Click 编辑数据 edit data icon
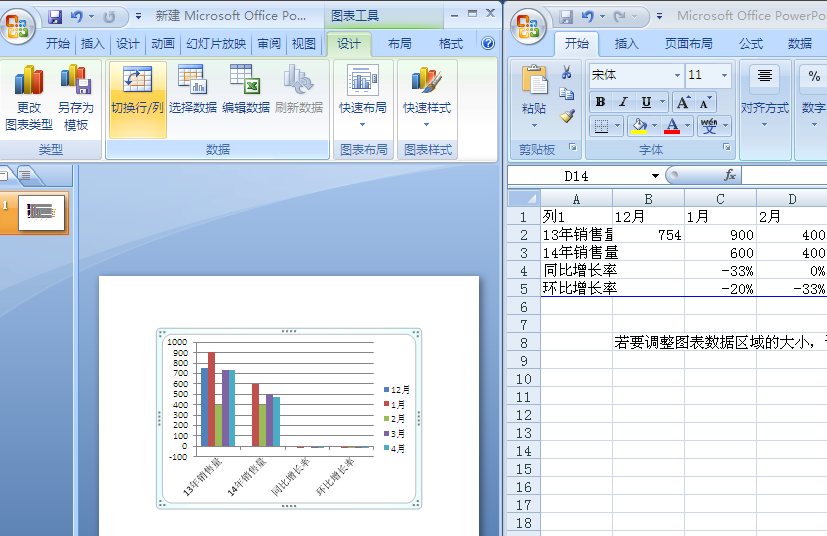 pyautogui.click(x=246, y=89)
